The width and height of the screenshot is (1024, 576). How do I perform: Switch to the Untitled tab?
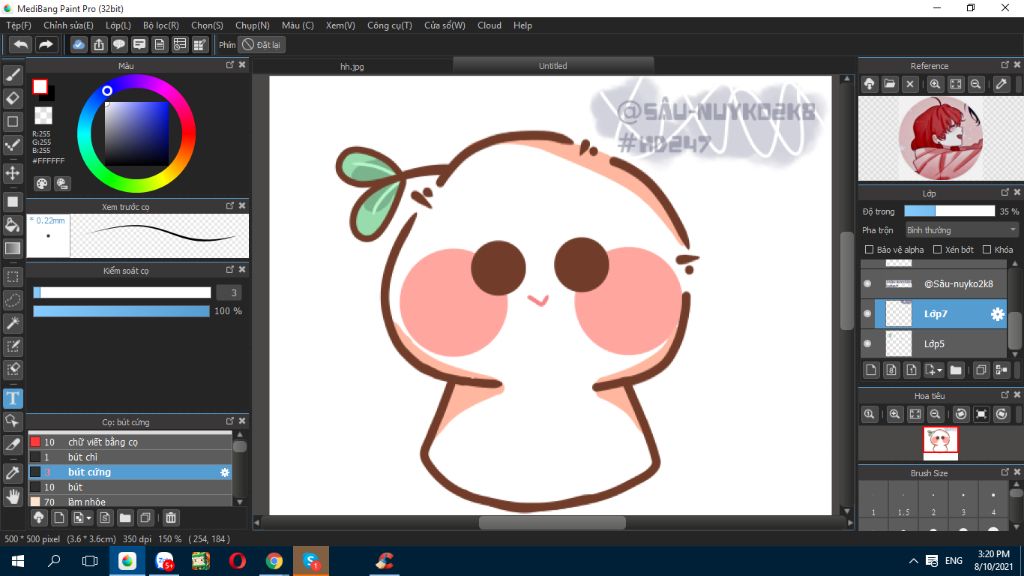(552, 66)
